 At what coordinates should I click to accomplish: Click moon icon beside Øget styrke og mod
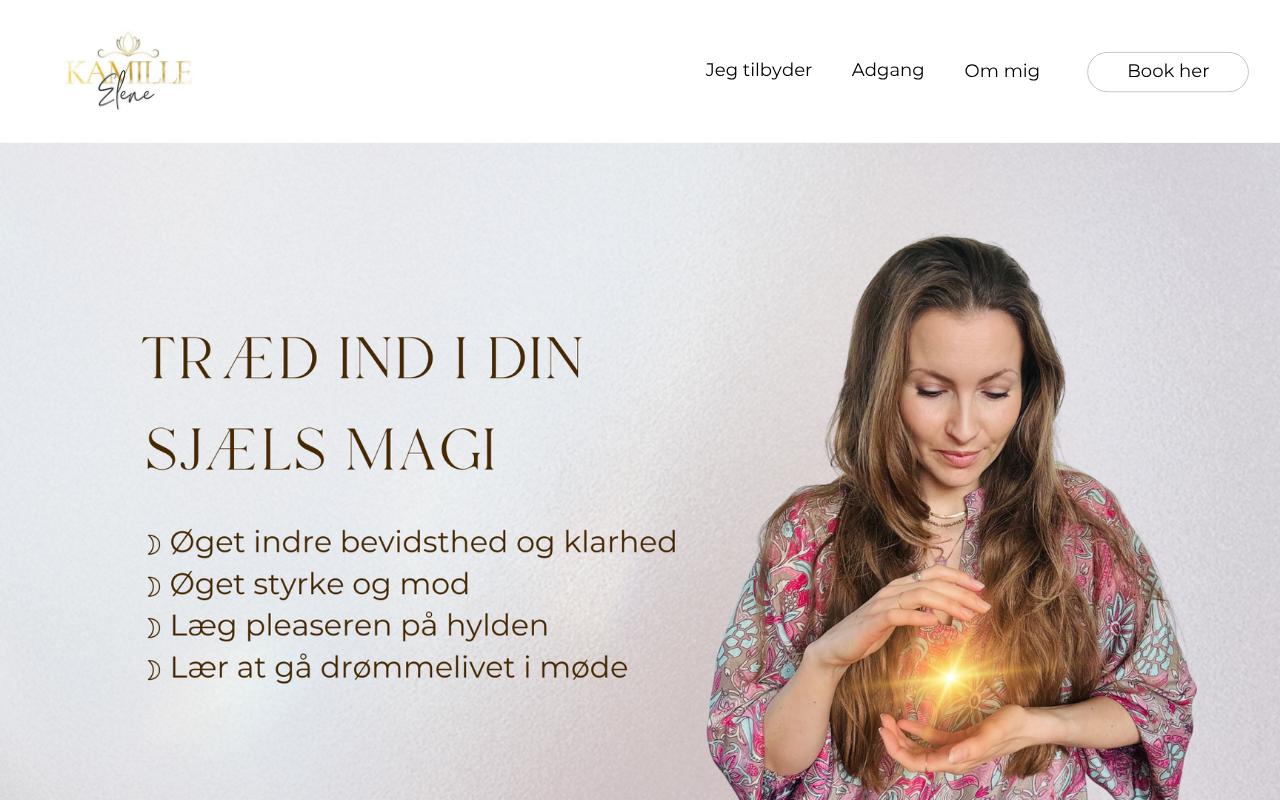click(x=153, y=587)
